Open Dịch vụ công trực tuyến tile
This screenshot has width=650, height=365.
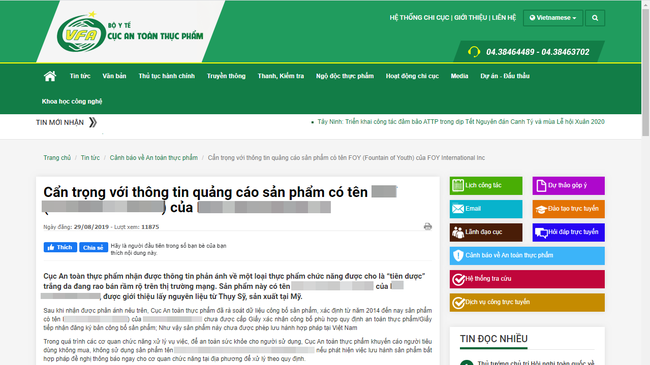click(527, 302)
